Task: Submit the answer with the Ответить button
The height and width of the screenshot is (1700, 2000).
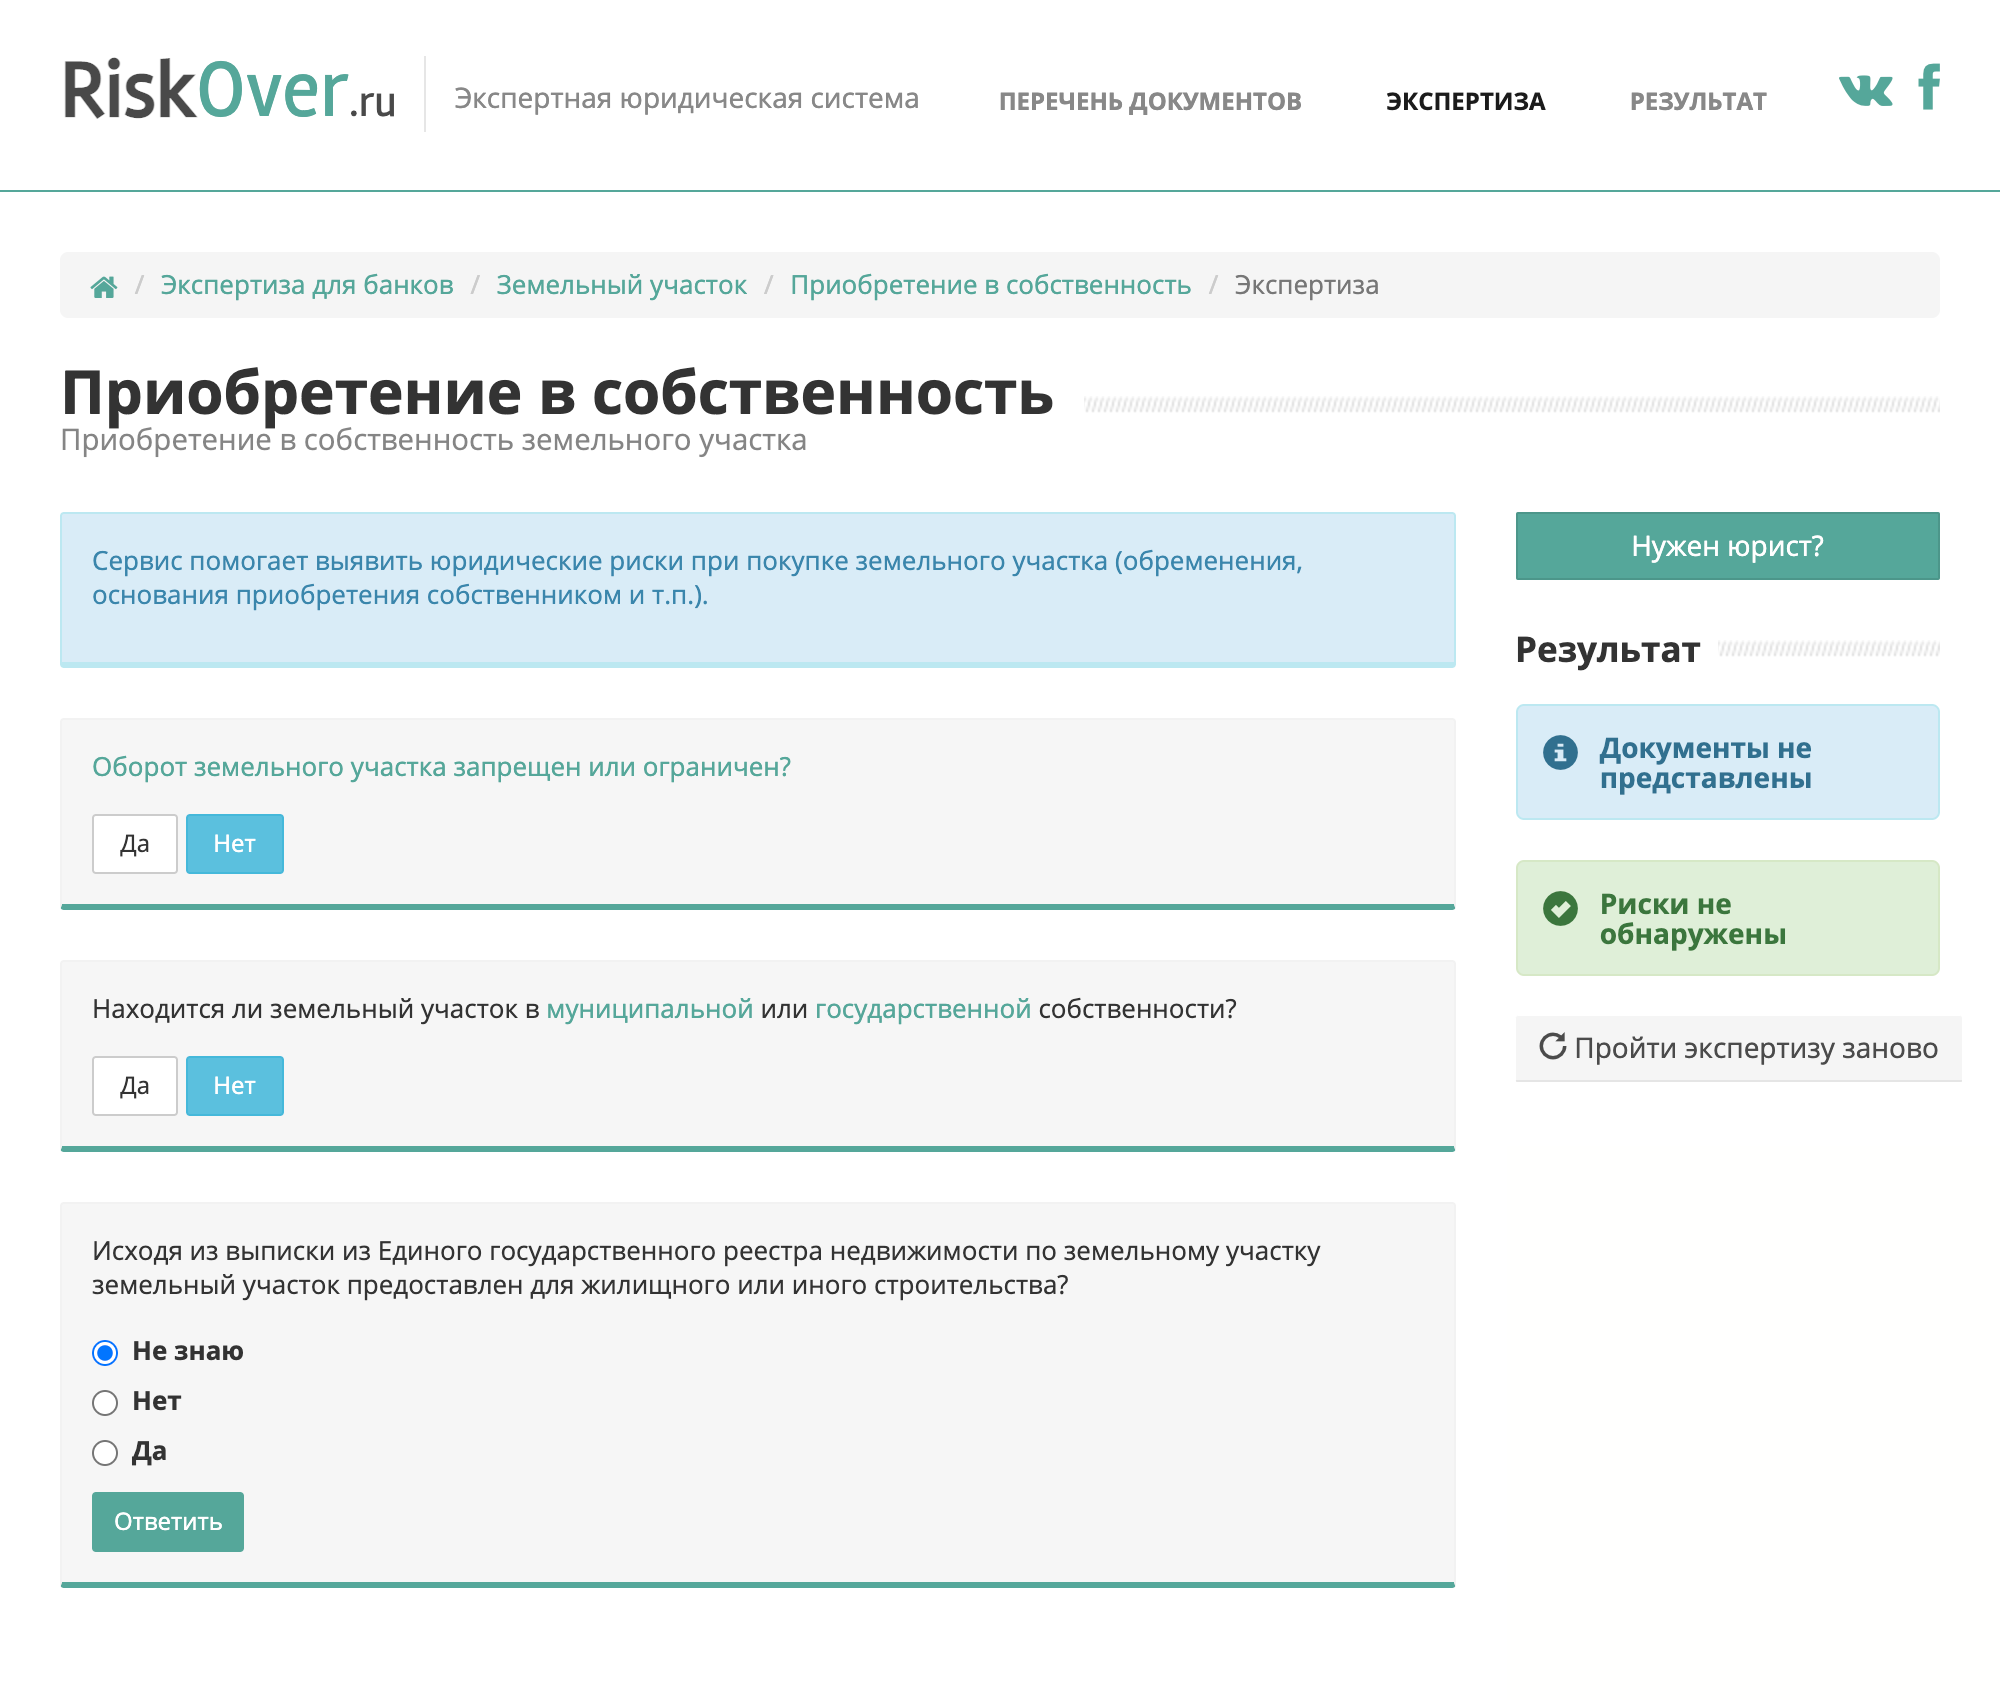Action: click(168, 1522)
